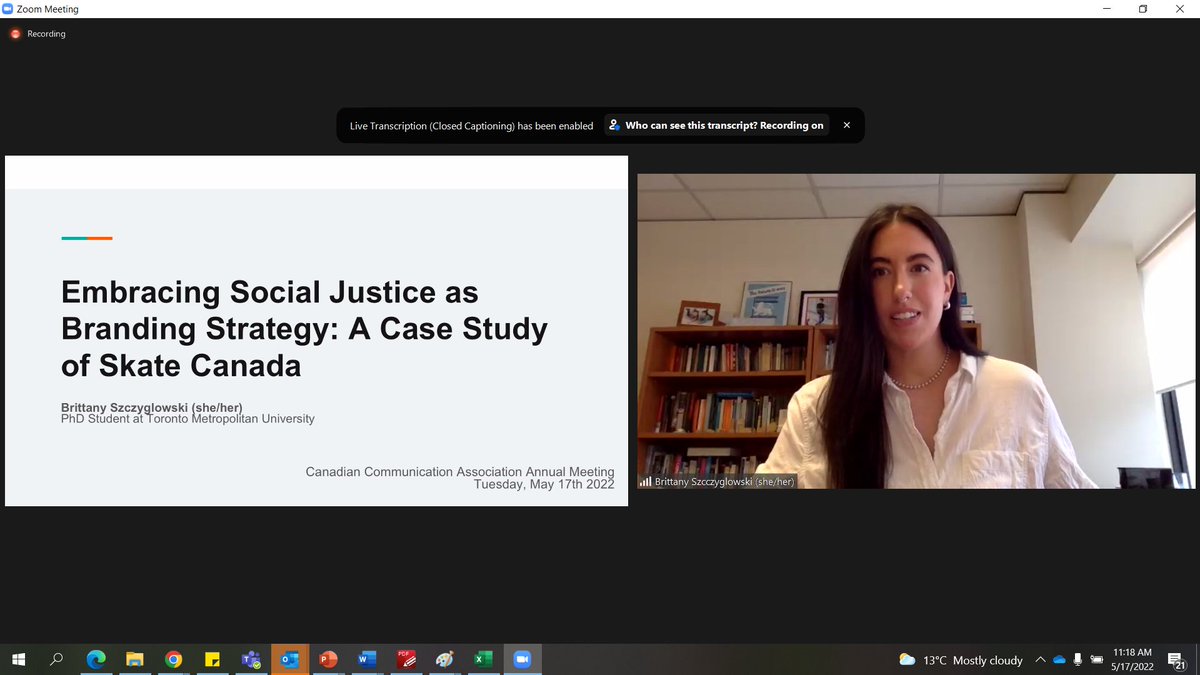Open the weather widget '13°C Mostly cloudy'
Image resolution: width=1200 pixels, height=675 pixels.
coord(961,660)
